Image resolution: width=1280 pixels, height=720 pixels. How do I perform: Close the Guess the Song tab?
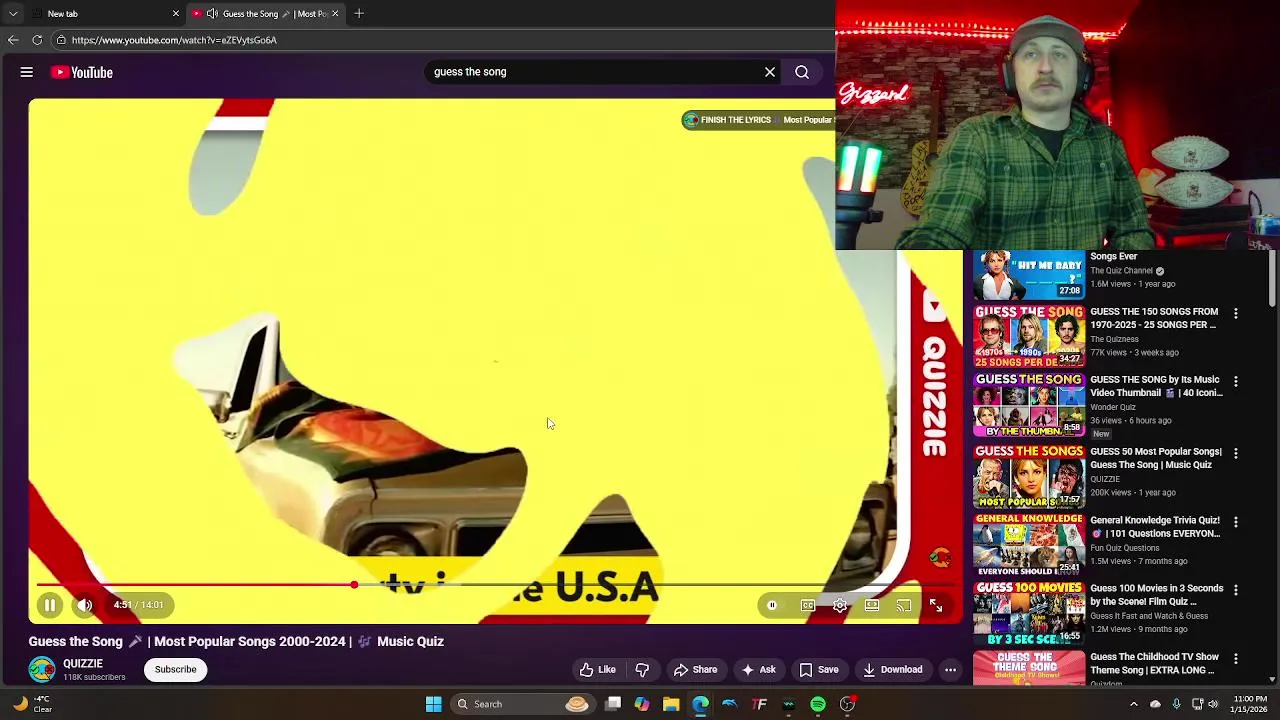point(335,14)
